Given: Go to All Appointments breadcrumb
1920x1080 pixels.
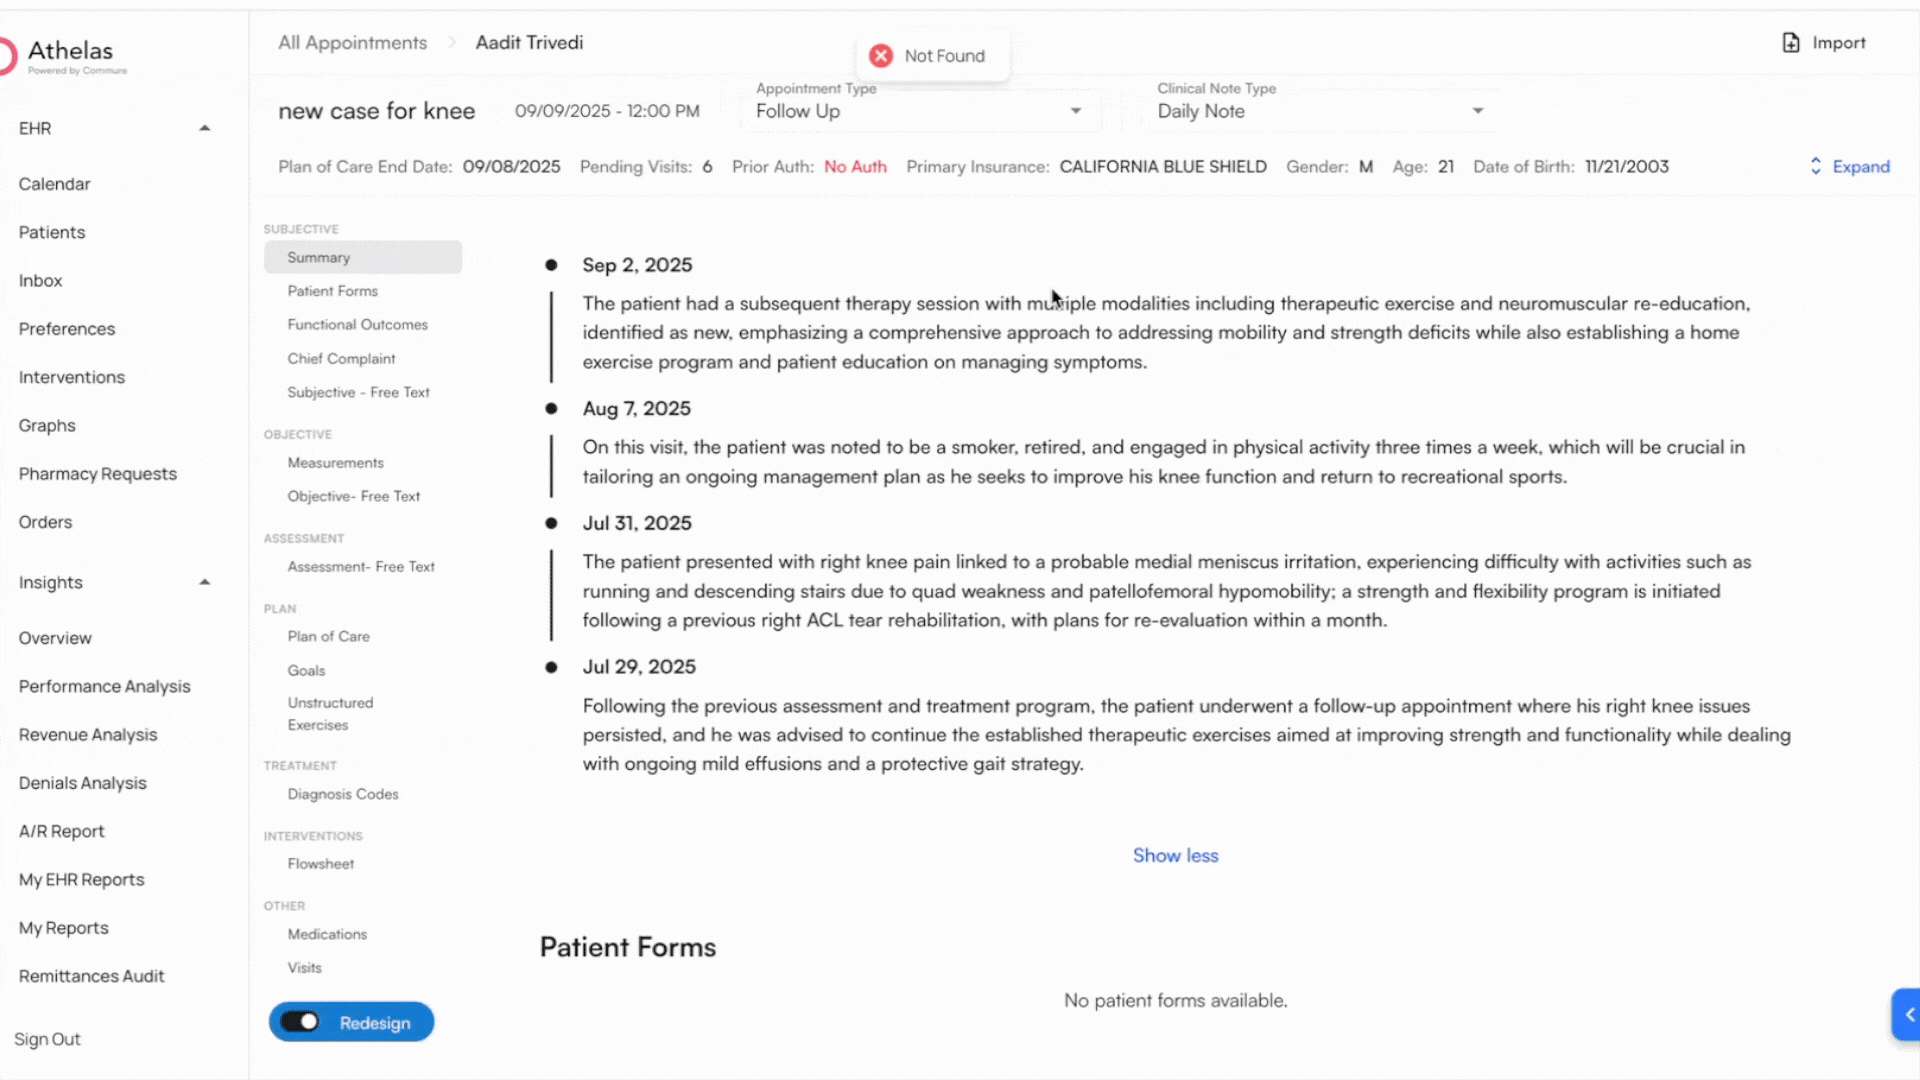Looking at the screenshot, I should [x=352, y=43].
